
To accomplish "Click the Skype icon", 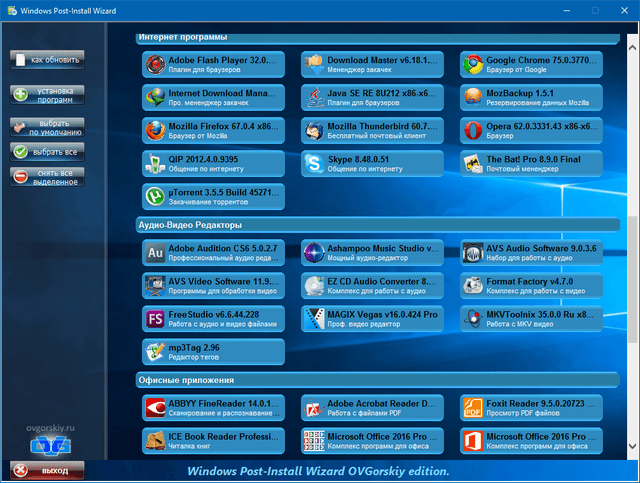I will pos(314,164).
